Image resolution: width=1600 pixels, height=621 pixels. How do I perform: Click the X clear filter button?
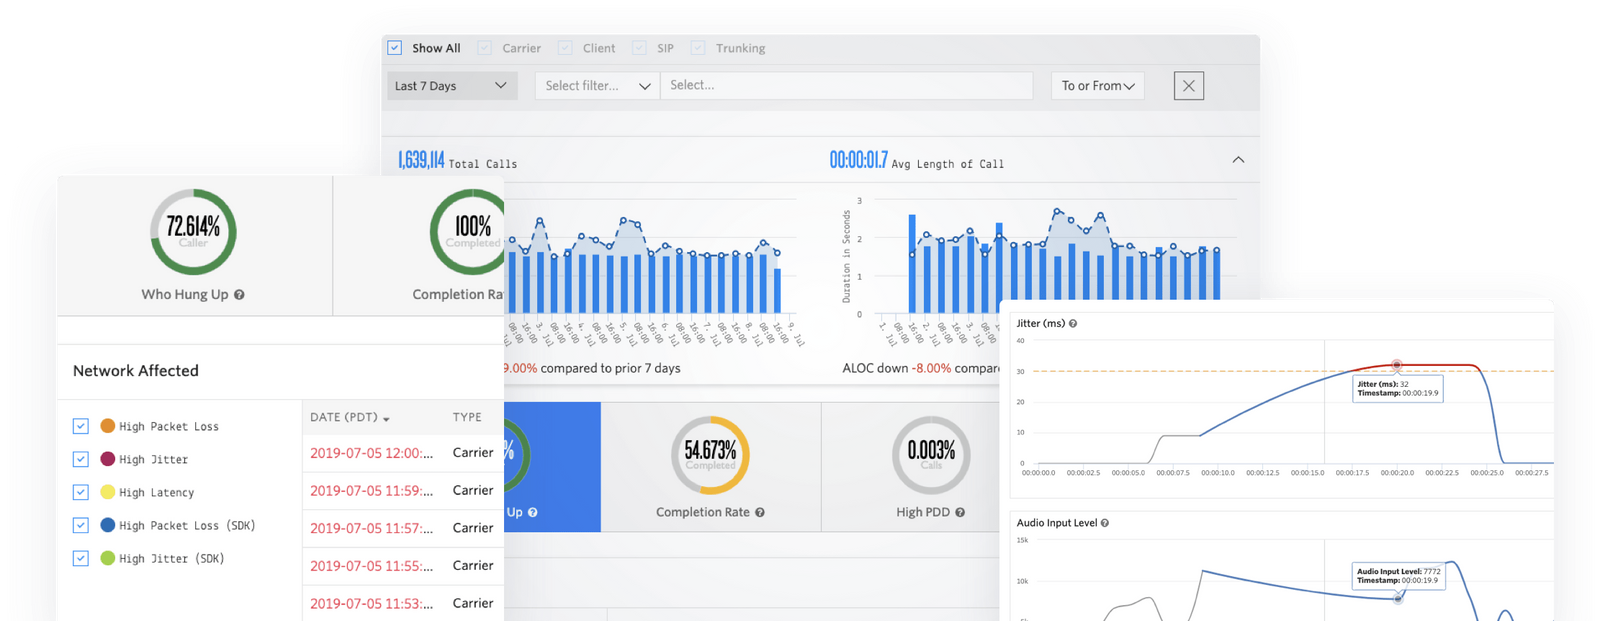tap(1189, 86)
